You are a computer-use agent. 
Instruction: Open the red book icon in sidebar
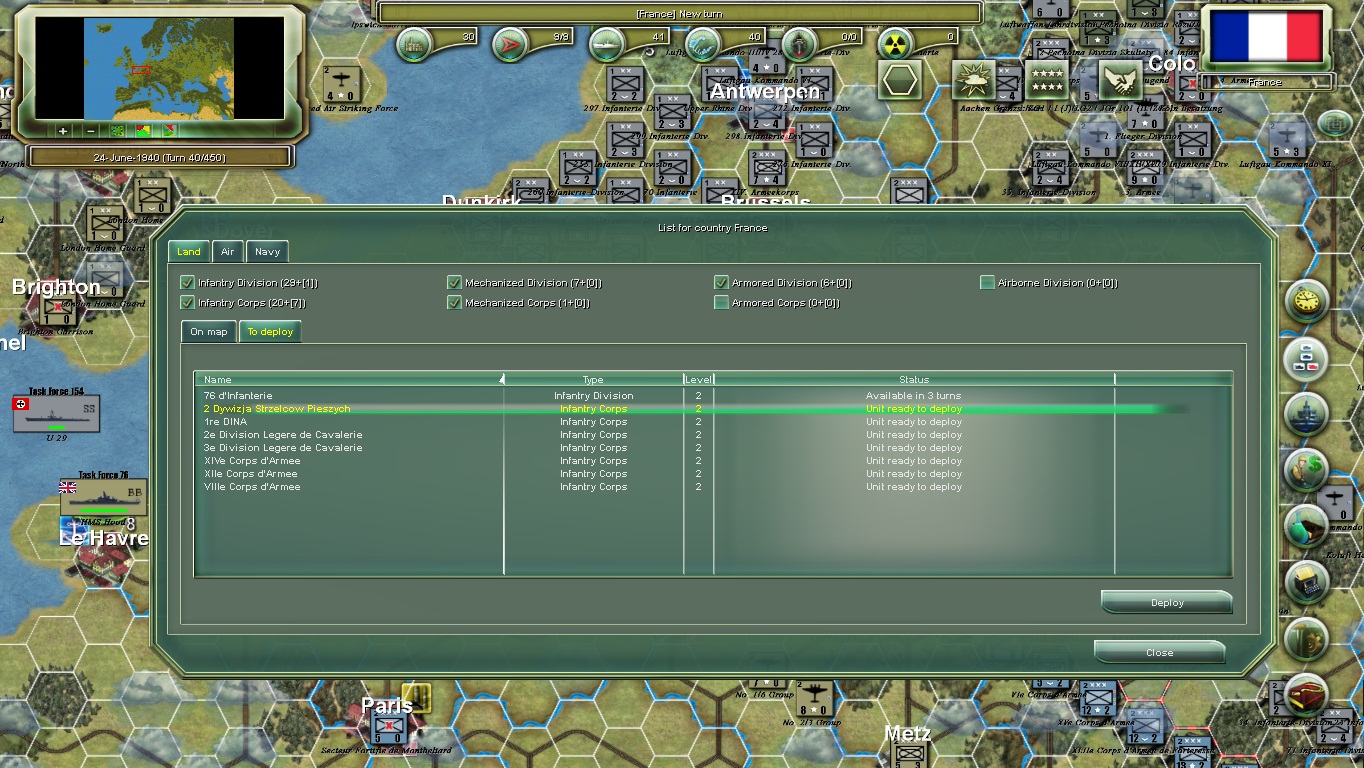[x=1306, y=695]
